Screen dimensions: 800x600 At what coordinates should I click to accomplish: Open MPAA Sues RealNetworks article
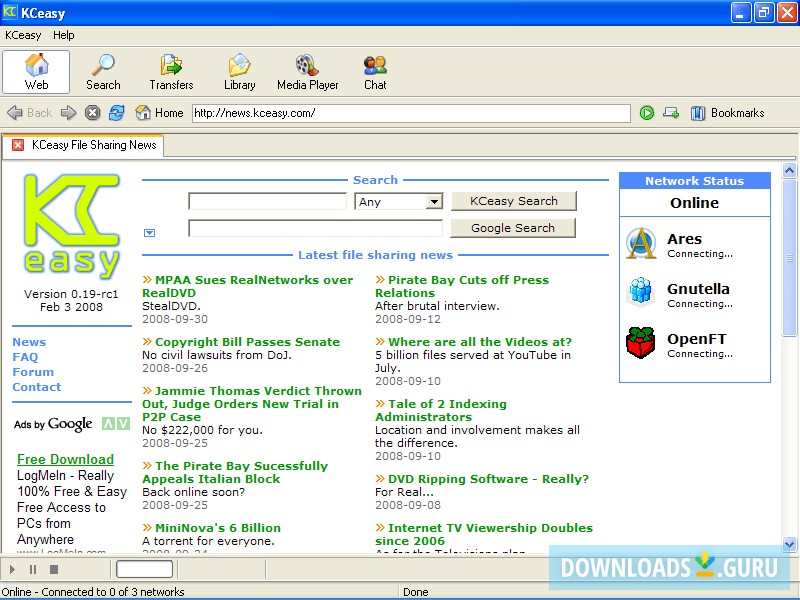click(247, 286)
